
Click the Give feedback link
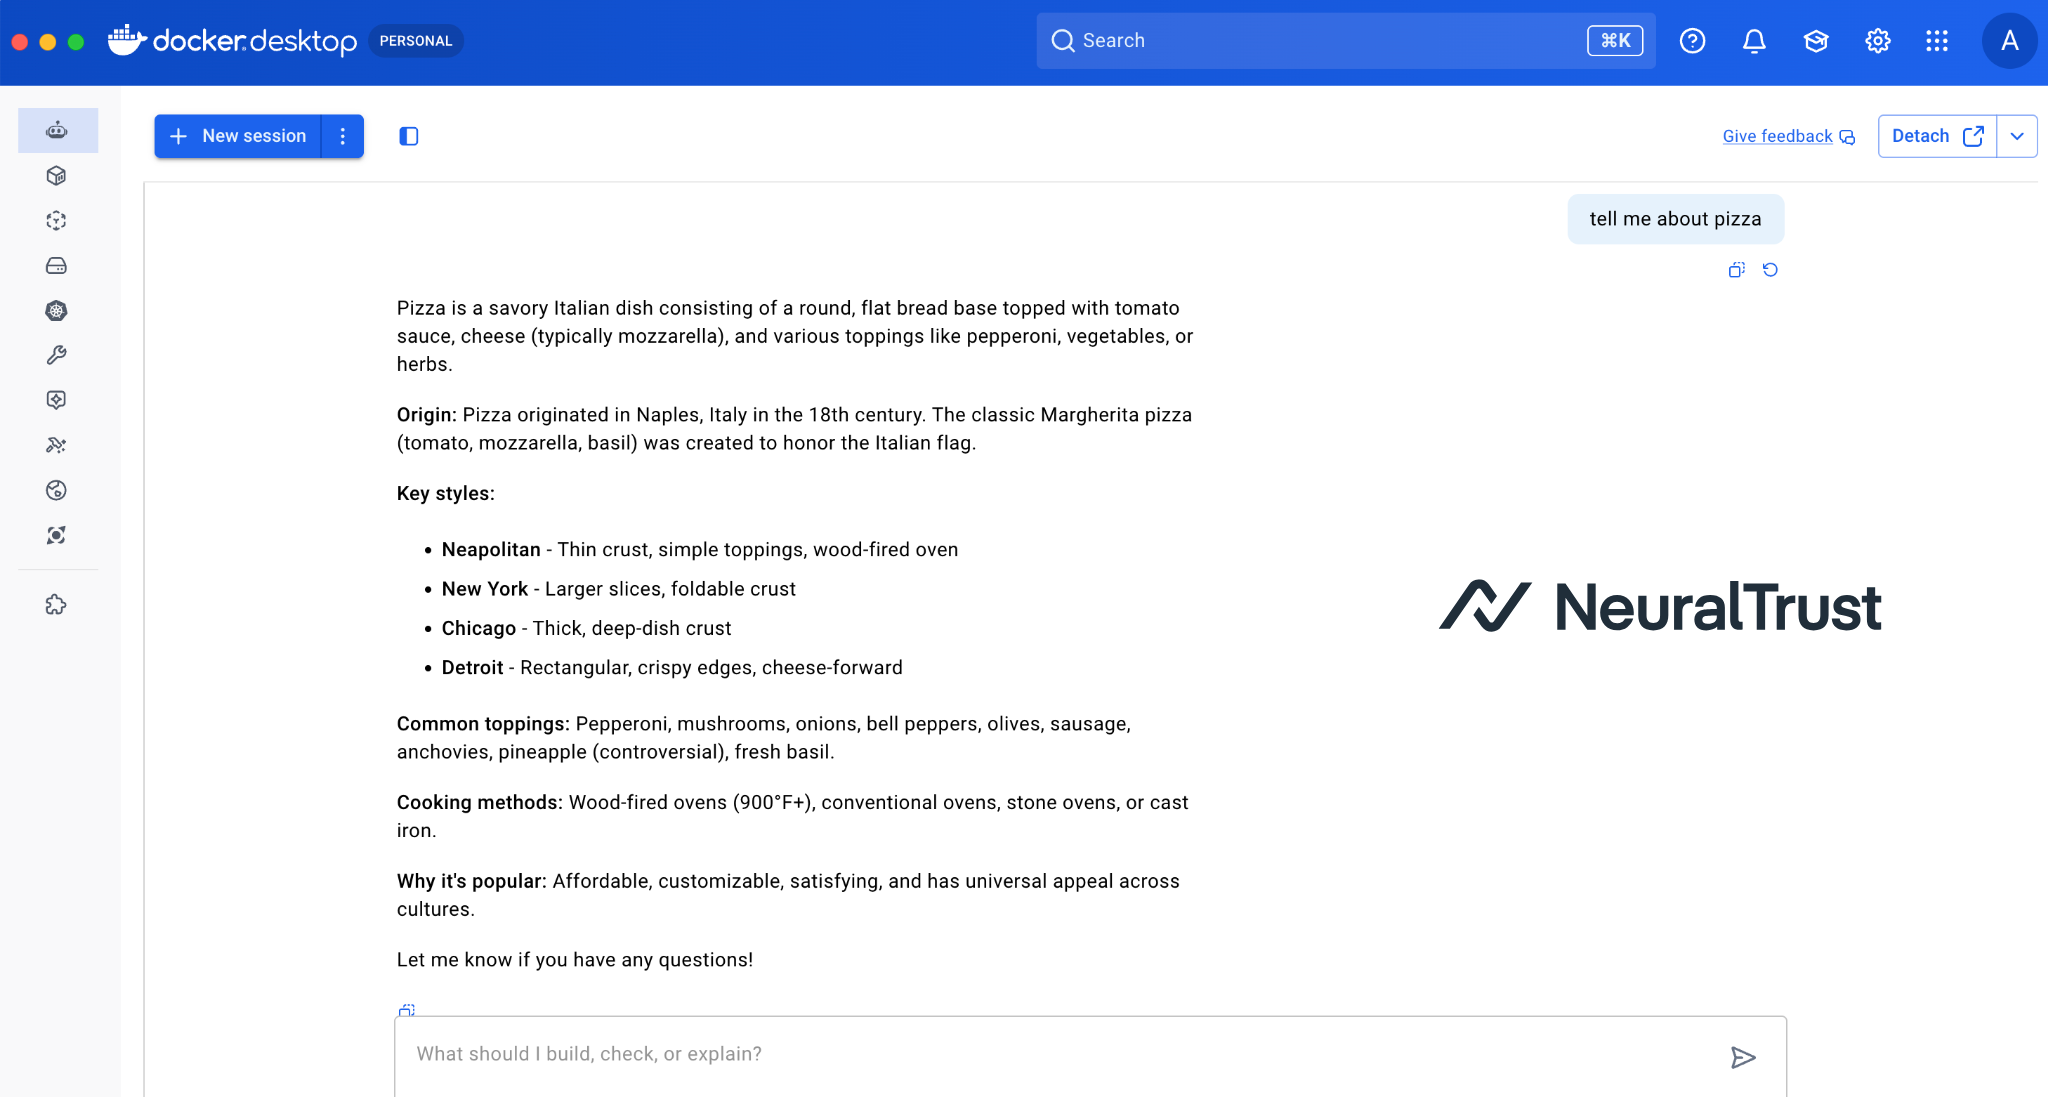(1777, 136)
